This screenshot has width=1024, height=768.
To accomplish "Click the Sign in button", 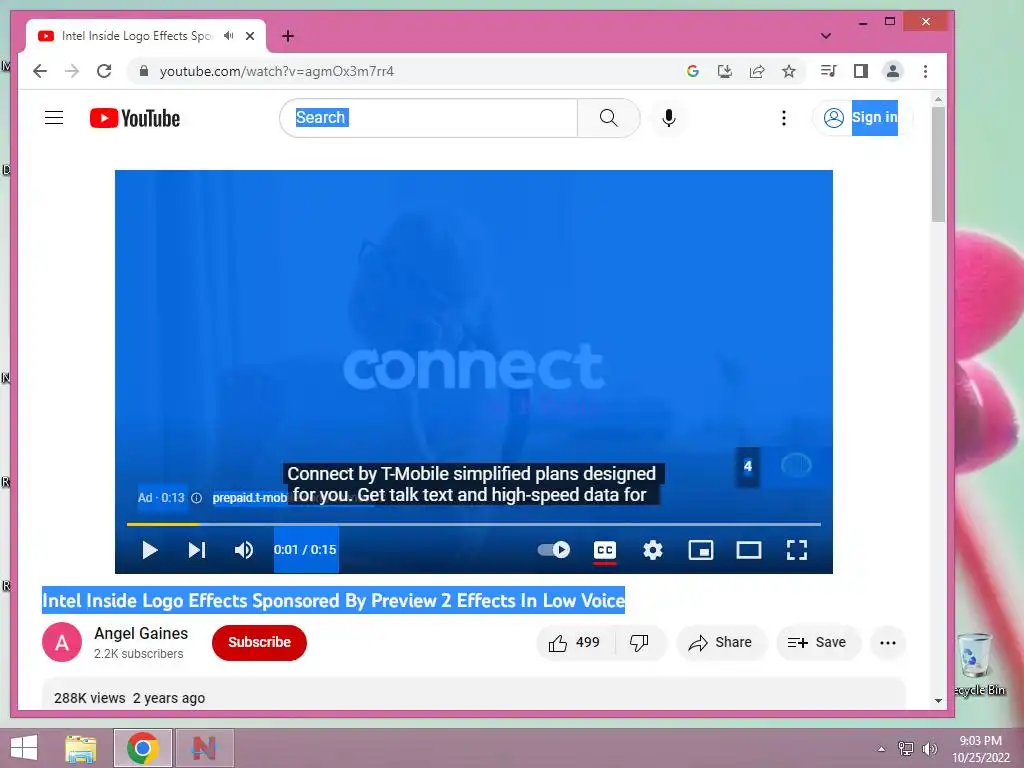I will click(863, 118).
